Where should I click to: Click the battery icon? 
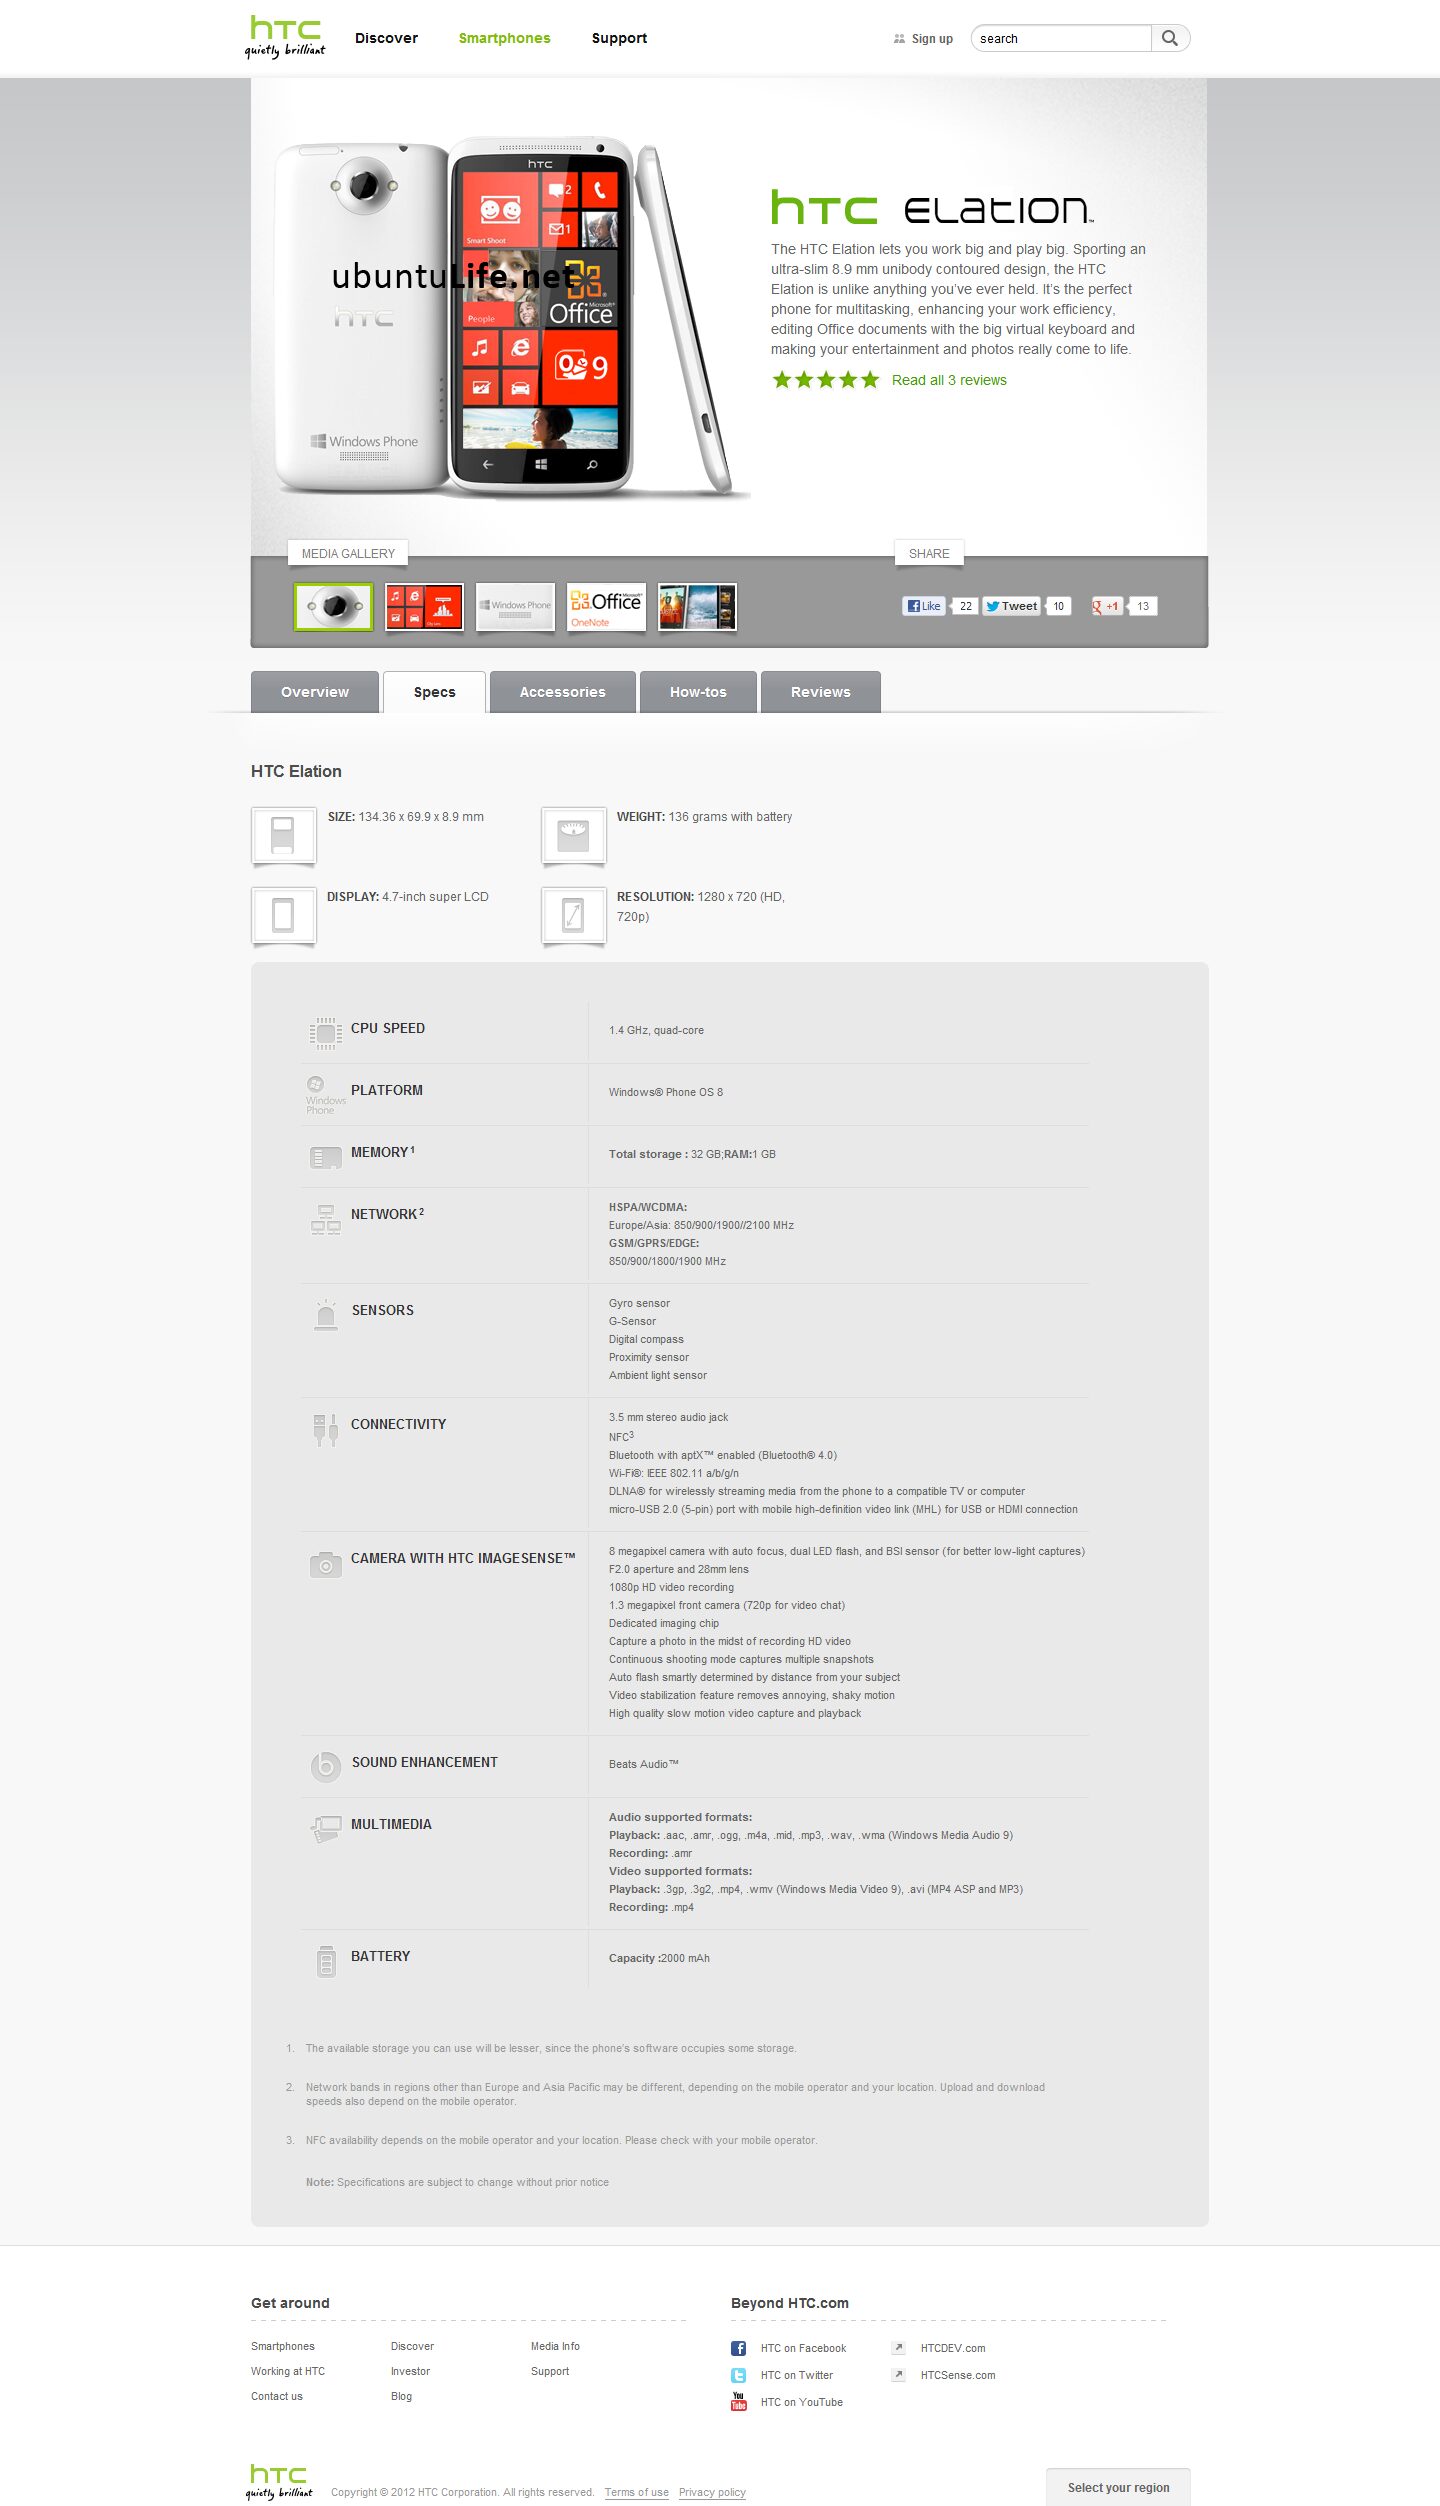[x=326, y=1961]
